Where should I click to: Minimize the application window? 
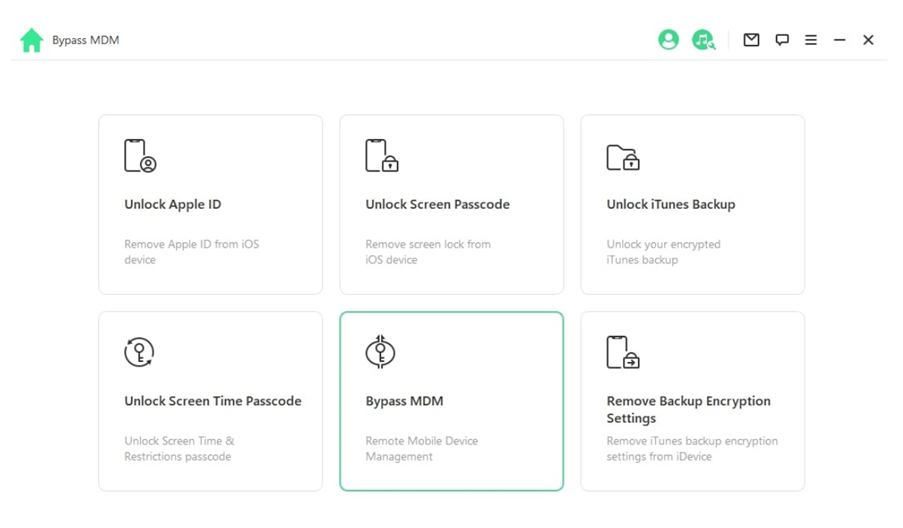coord(840,40)
